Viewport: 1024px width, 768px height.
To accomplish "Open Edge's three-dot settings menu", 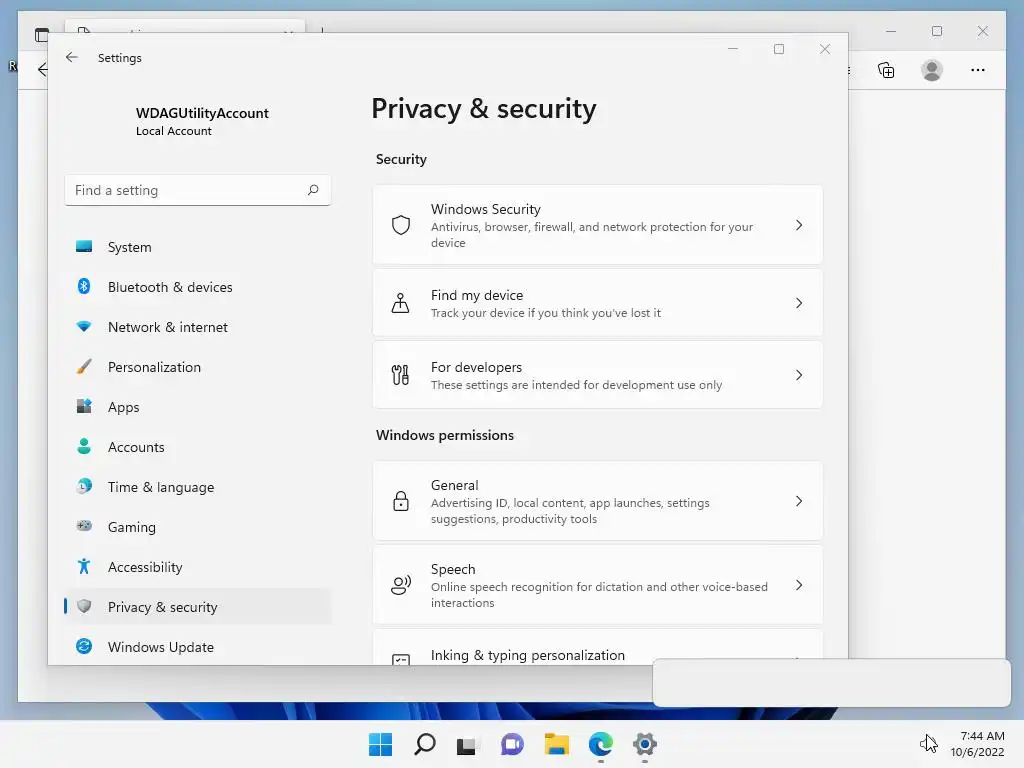I will pos(978,70).
